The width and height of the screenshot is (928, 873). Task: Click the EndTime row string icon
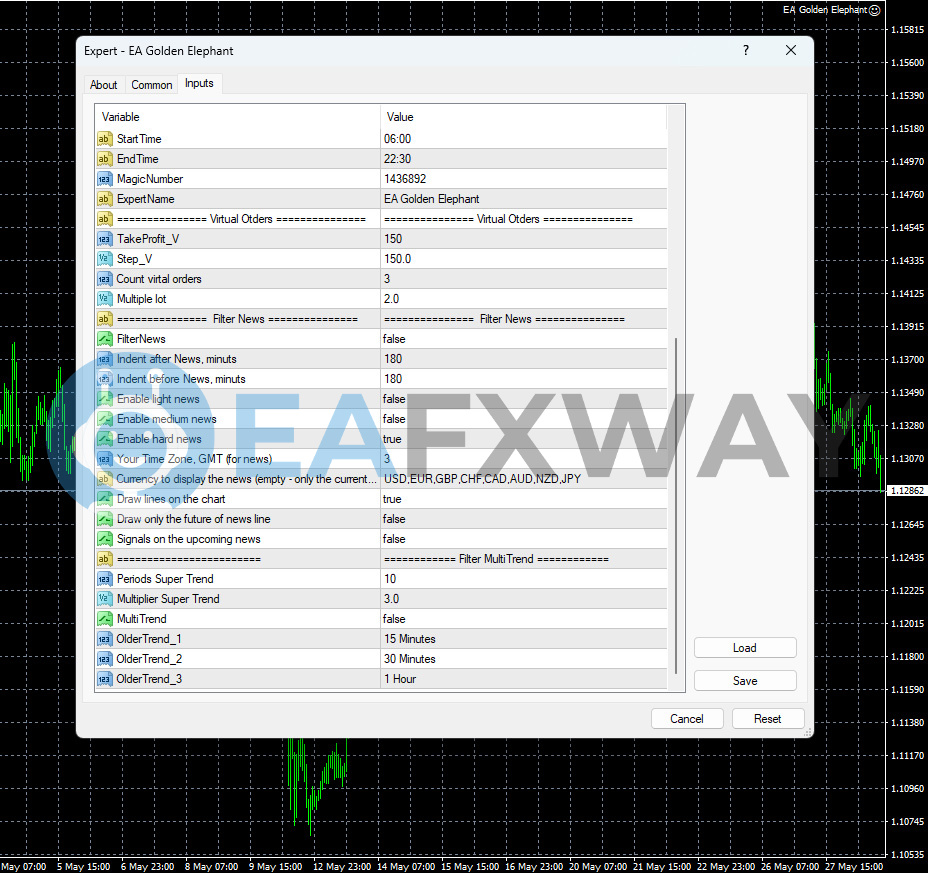[104, 159]
